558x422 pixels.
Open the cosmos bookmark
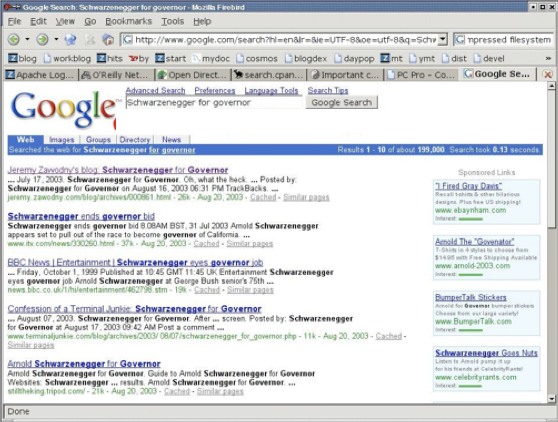click(x=257, y=58)
